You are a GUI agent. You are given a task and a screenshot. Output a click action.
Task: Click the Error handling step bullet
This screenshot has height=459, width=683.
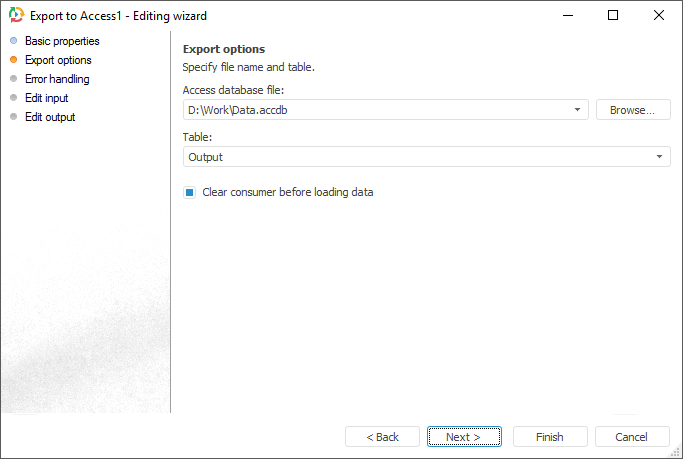[13, 79]
